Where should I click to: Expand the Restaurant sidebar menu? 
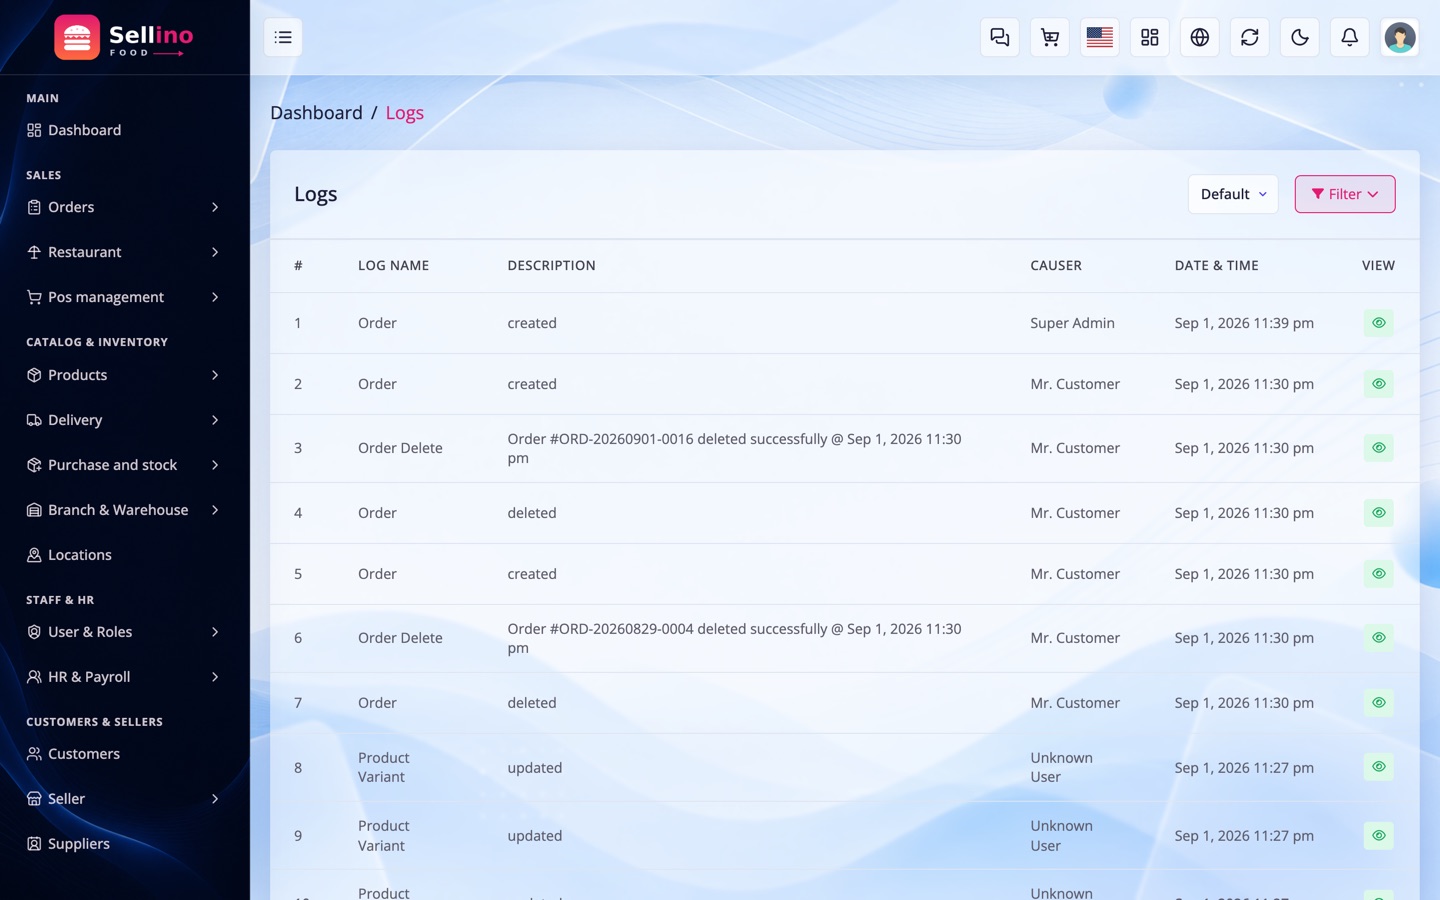click(124, 252)
